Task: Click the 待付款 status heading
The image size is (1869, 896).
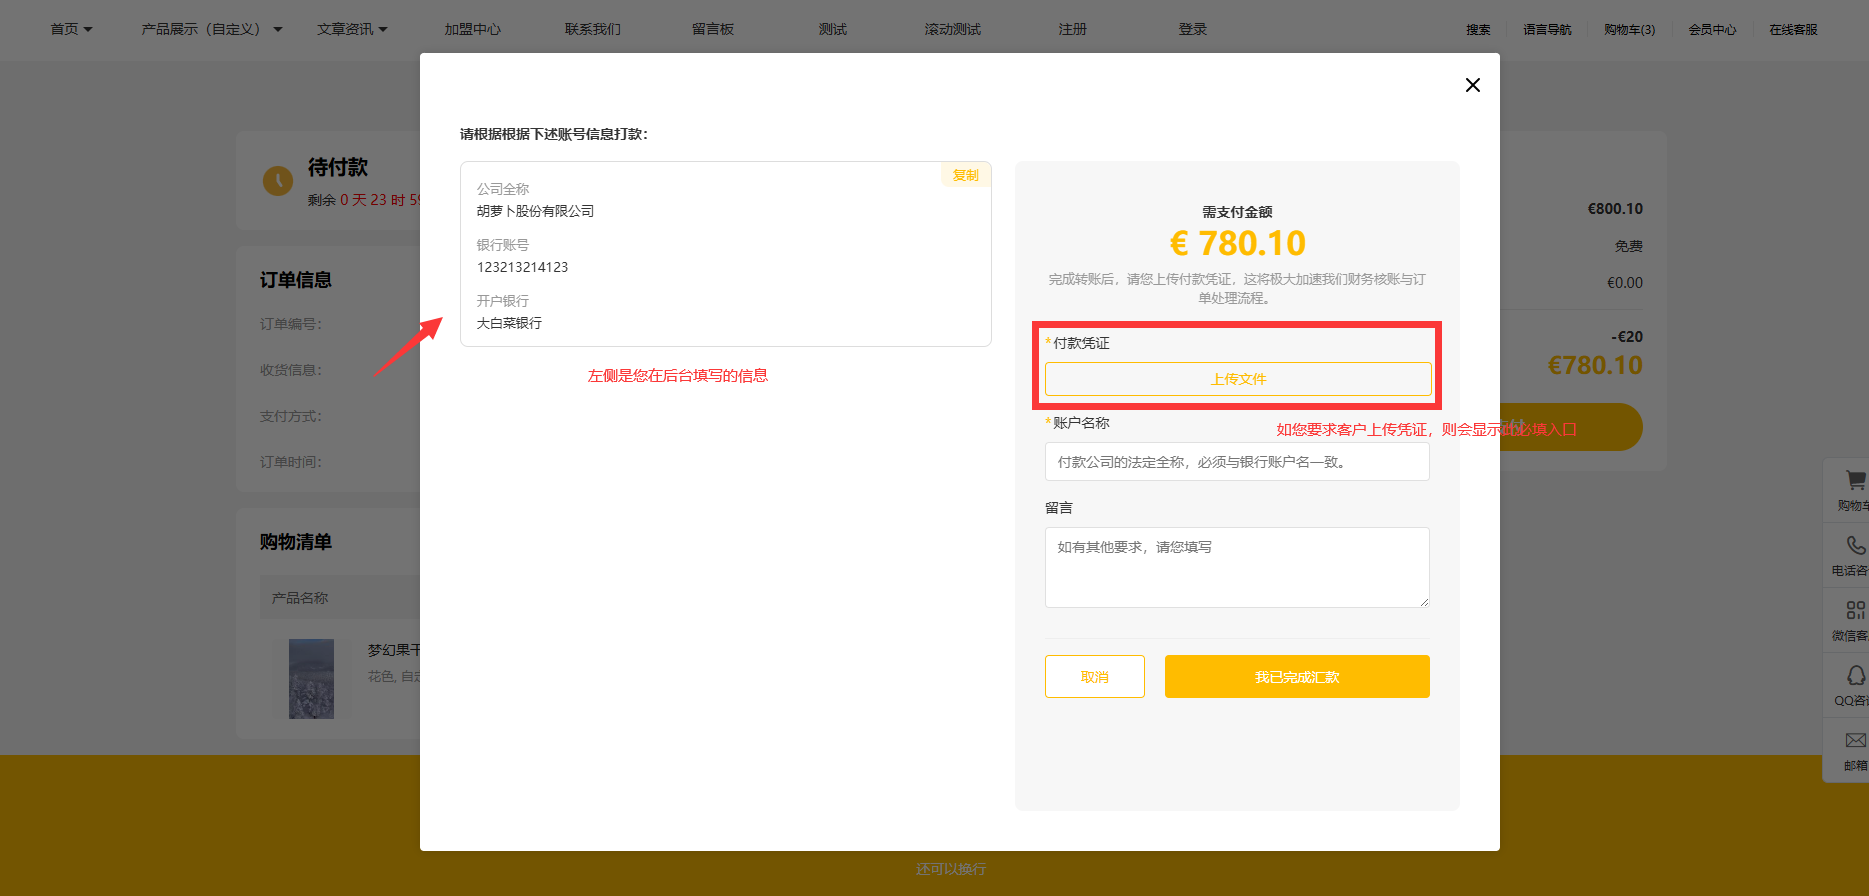Action: [338, 167]
